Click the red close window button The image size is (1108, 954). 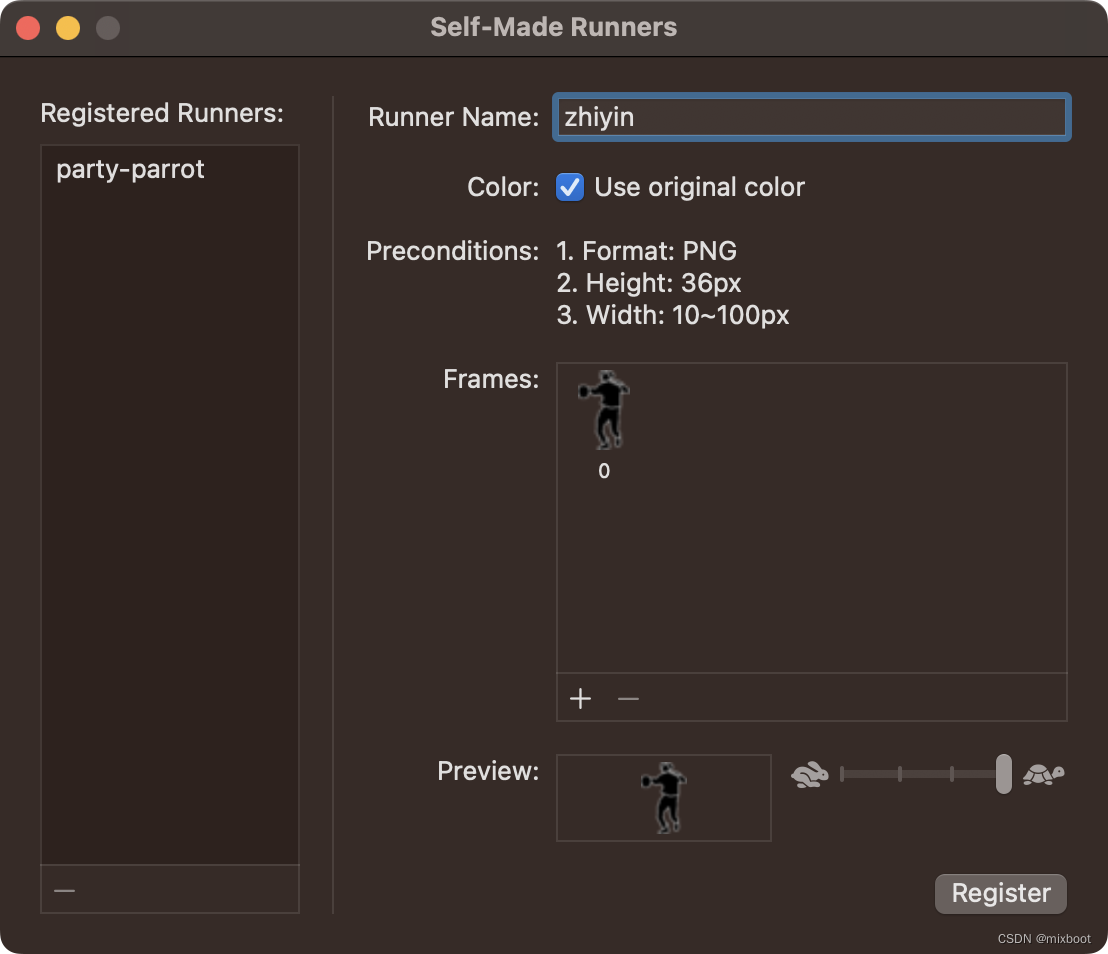[x=28, y=28]
